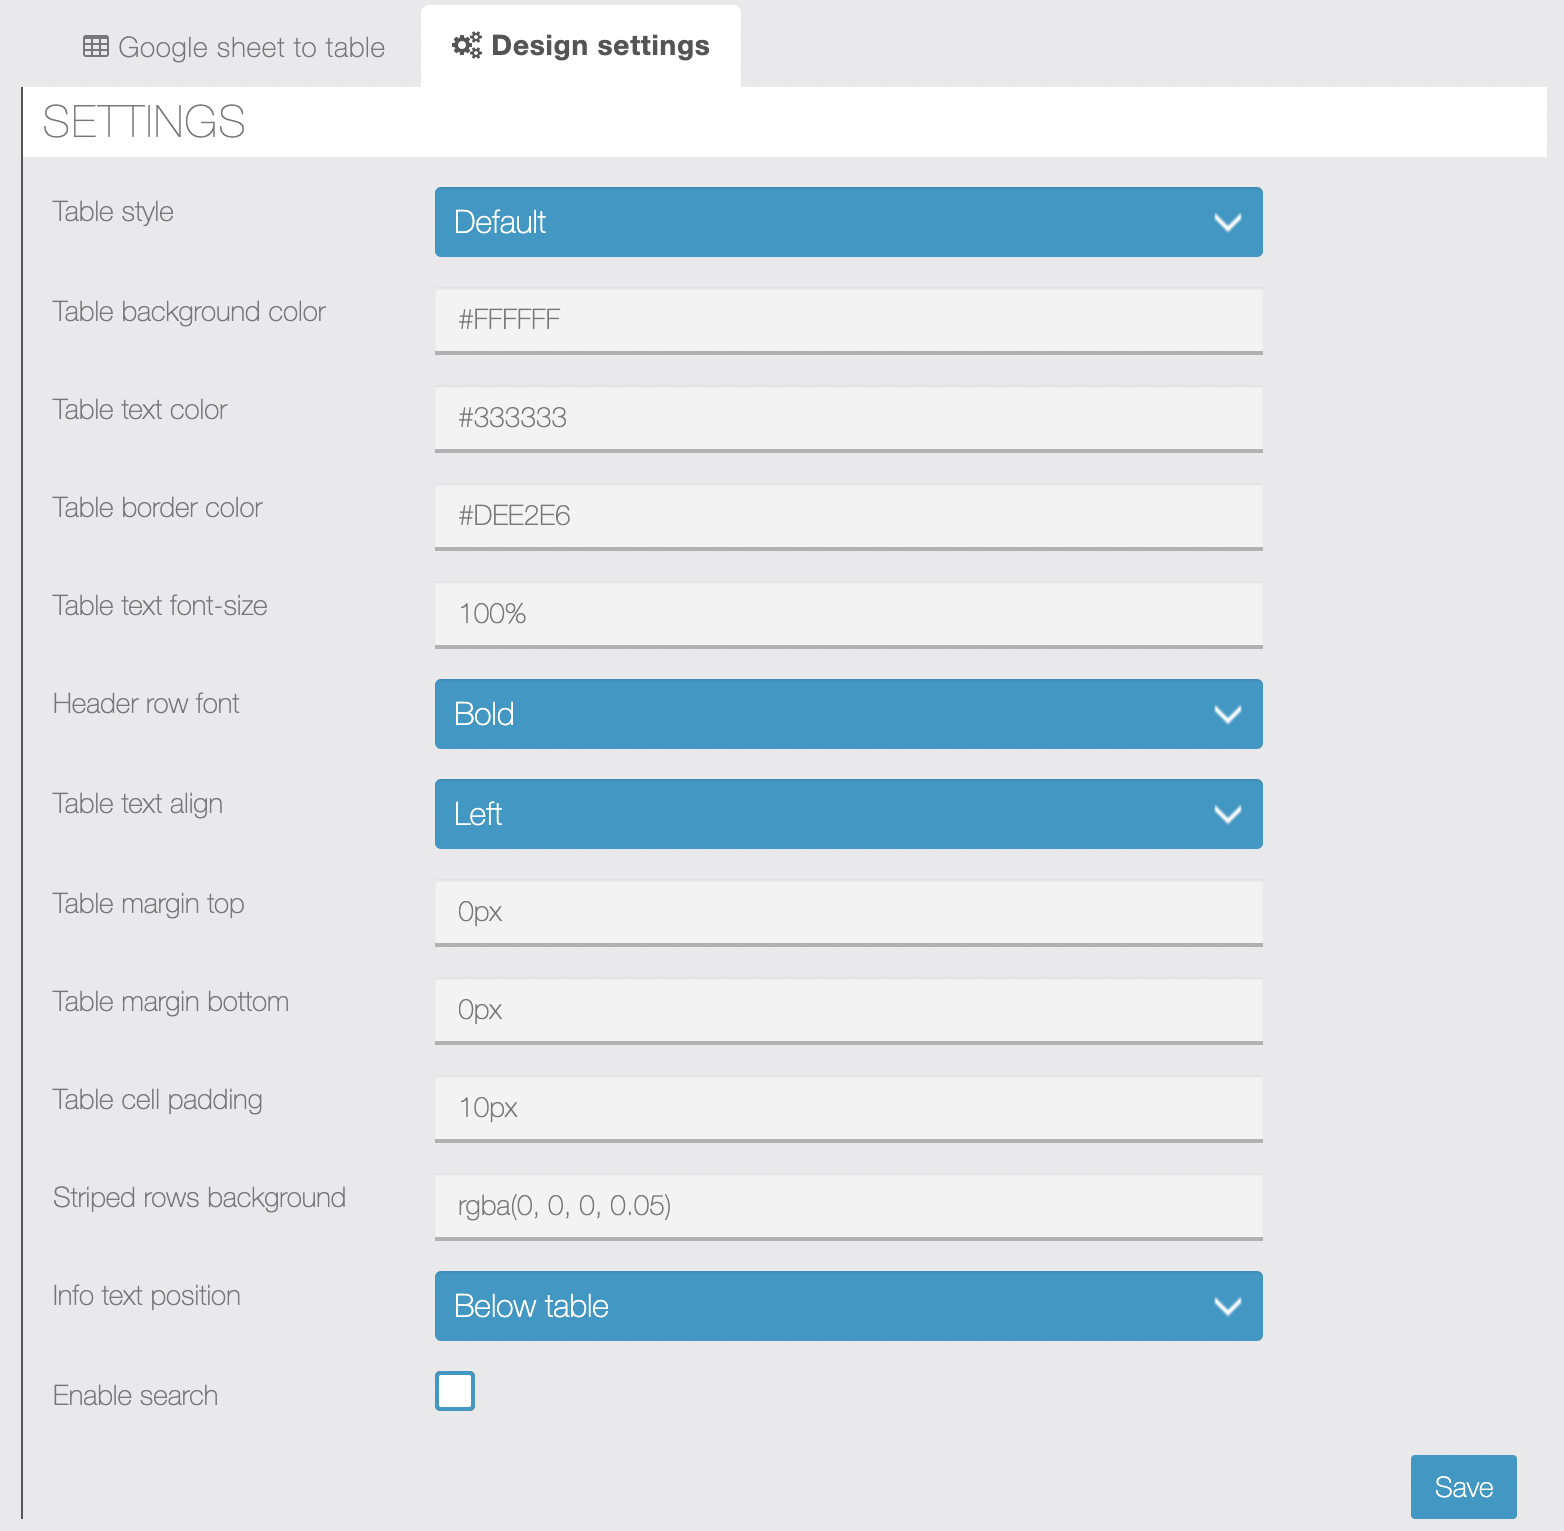The image size is (1564, 1531).
Task: Edit the Striped rows background field
Action: coord(848,1206)
